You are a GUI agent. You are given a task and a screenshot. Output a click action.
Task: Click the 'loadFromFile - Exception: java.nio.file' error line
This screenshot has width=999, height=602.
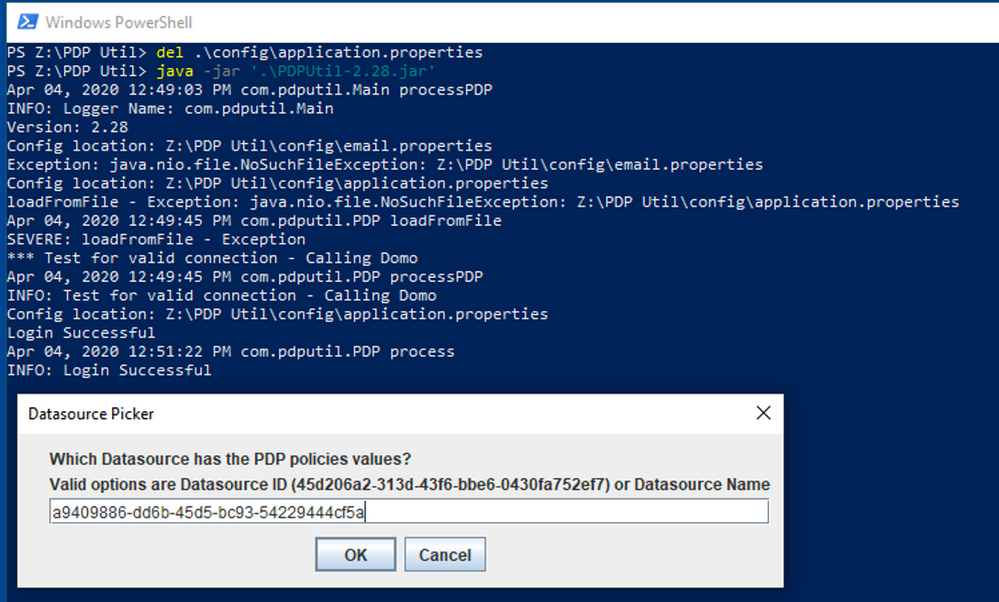[x=483, y=202]
